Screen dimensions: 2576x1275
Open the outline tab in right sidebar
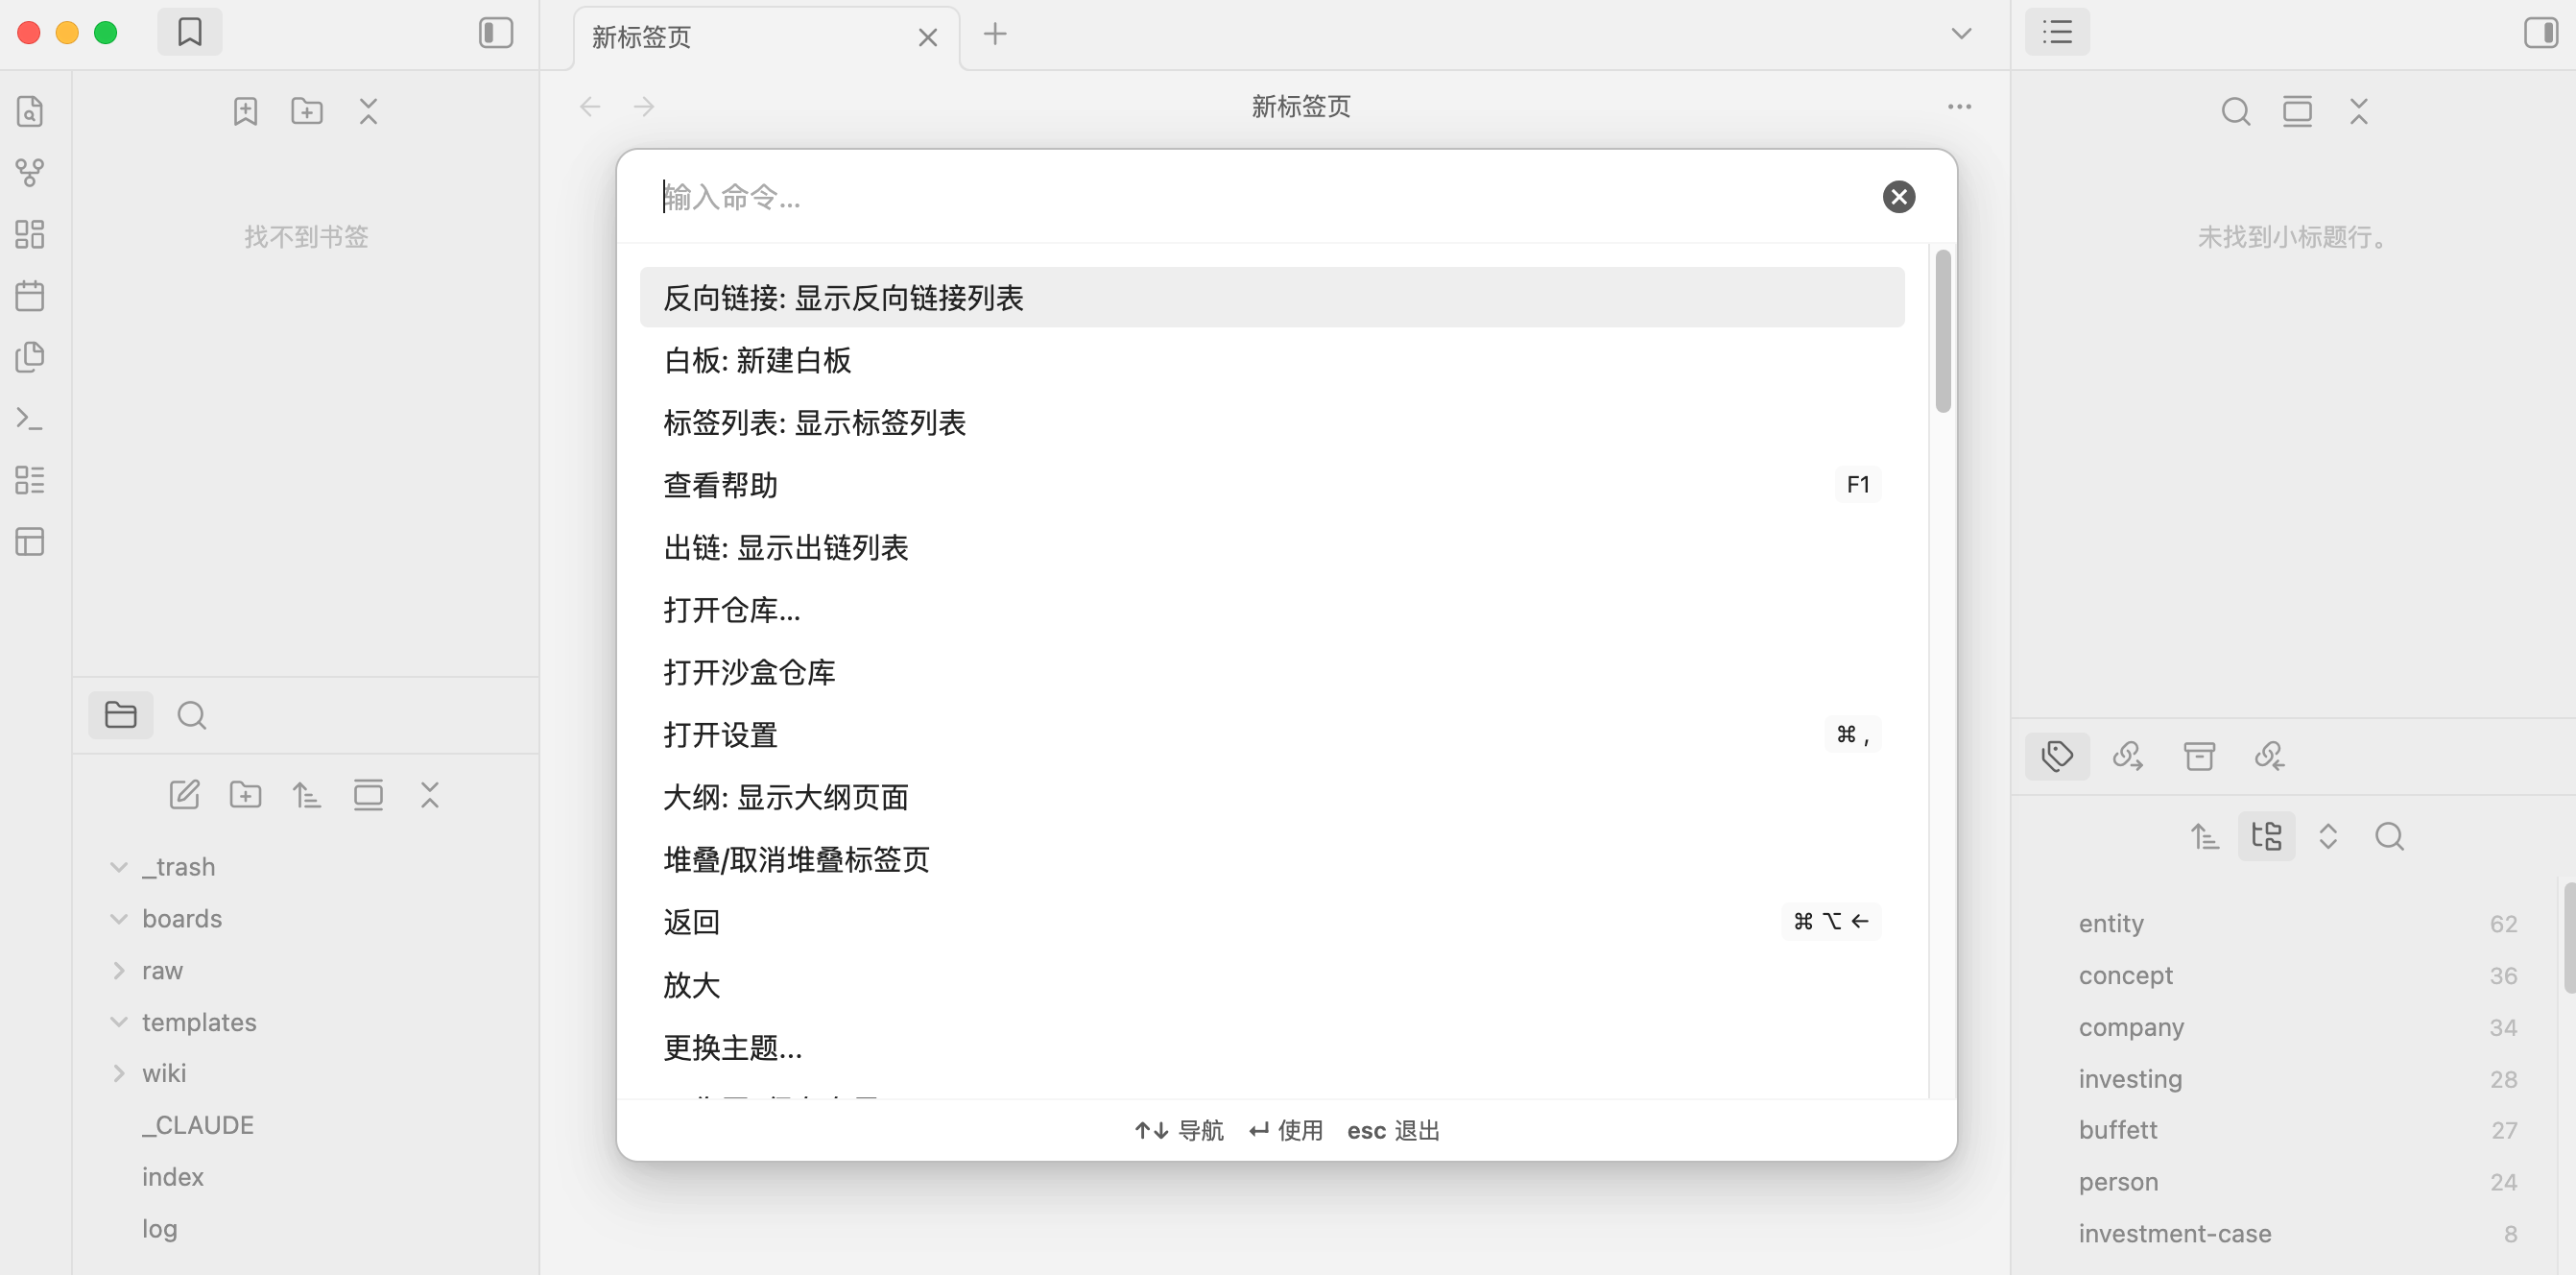tap(2057, 33)
